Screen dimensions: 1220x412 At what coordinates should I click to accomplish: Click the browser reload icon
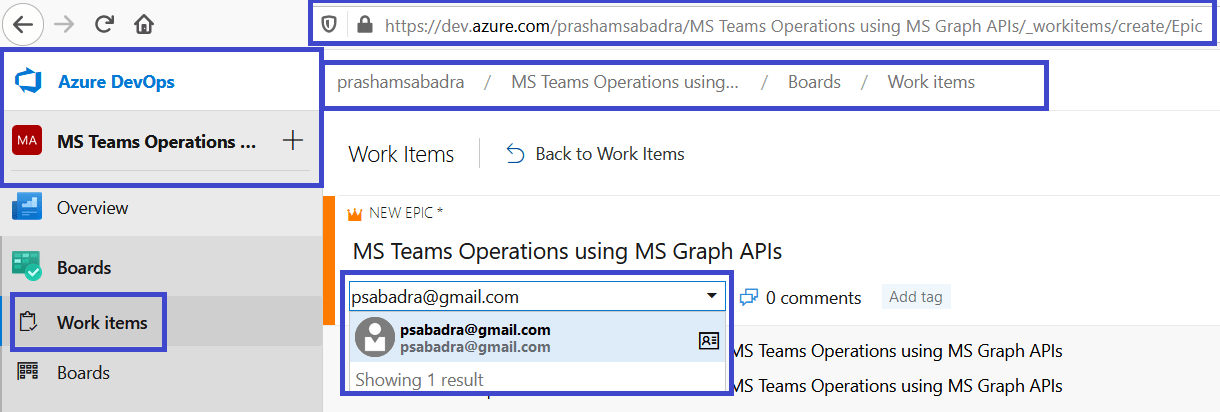104,24
